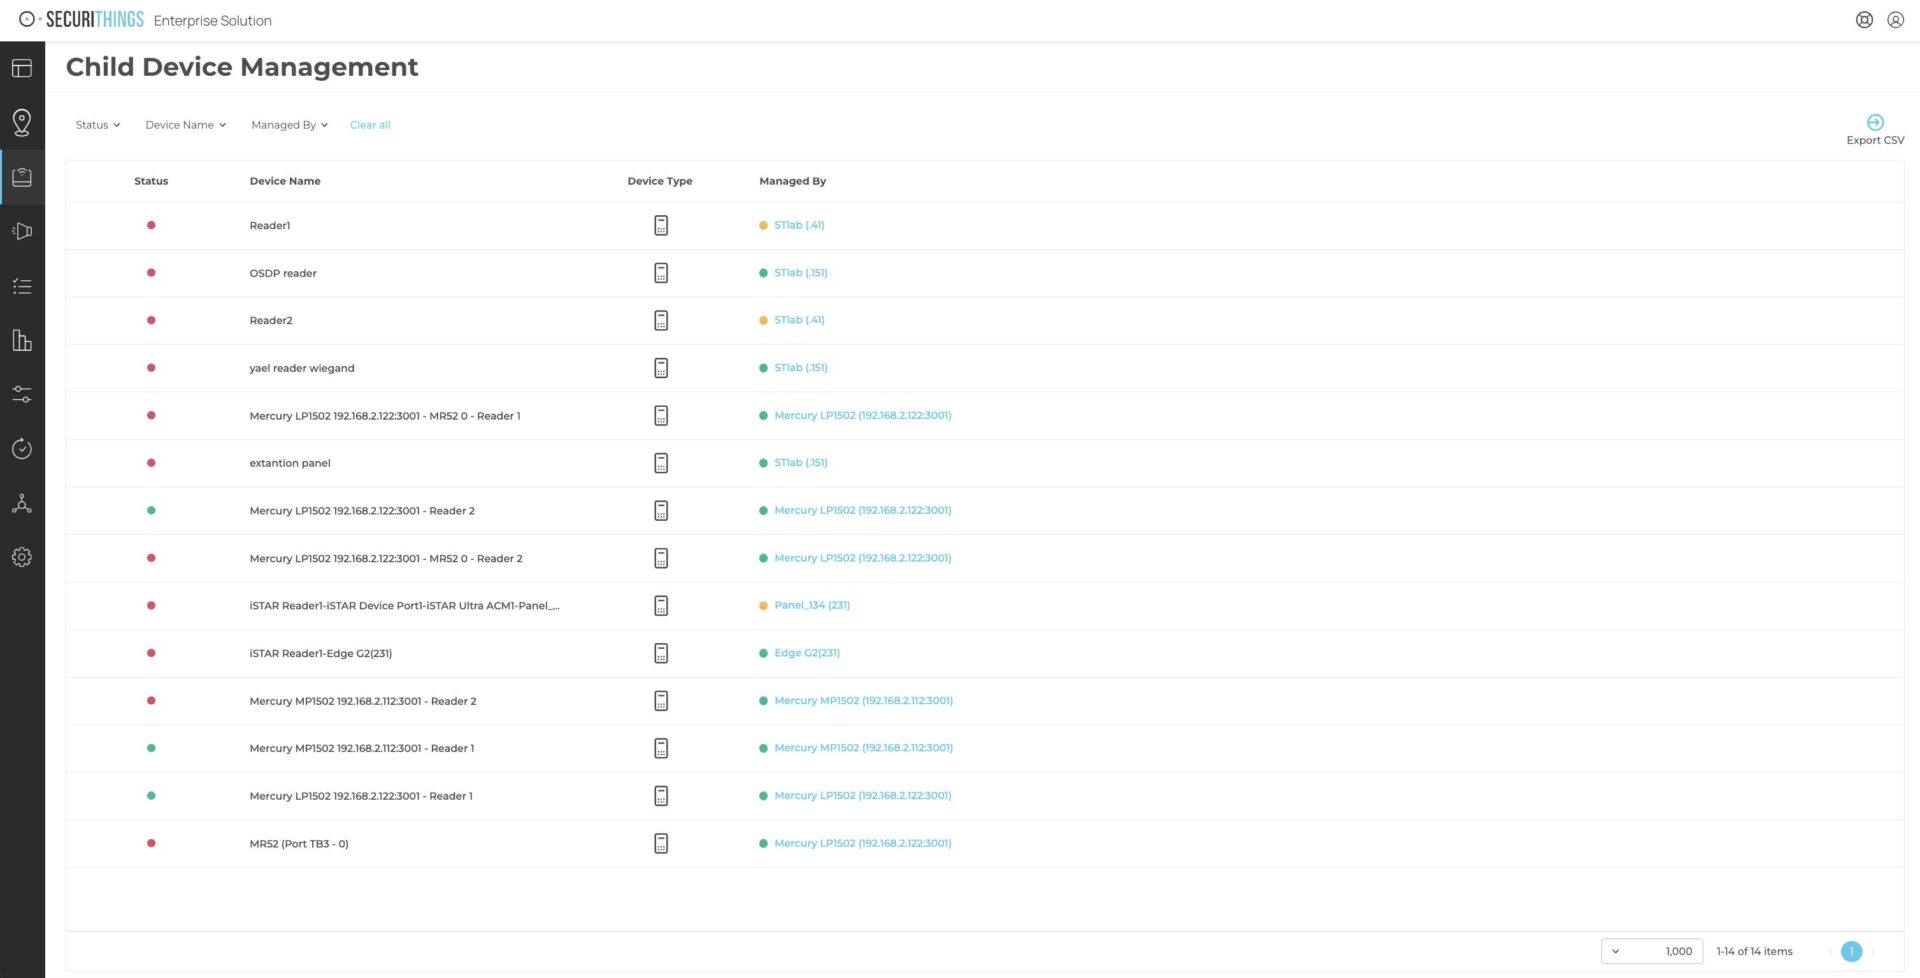Screen dimensions: 1920x978
Task: Expand the Managed By filter dropdown
Action: coord(290,125)
